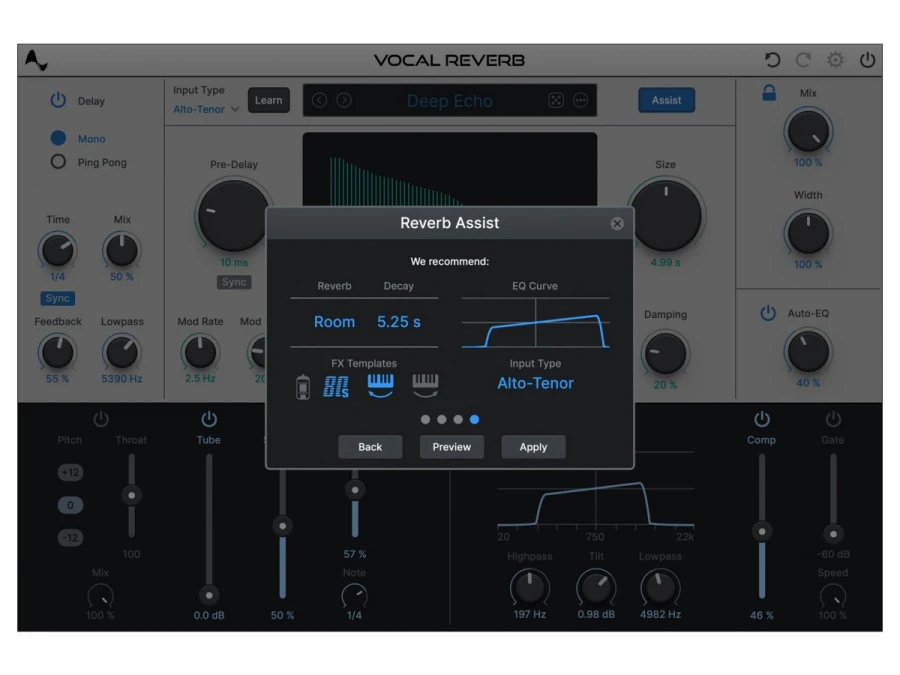The height and width of the screenshot is (675, 900).
Task: Toggle the Delay power button
Action: [x=58, y=100]
